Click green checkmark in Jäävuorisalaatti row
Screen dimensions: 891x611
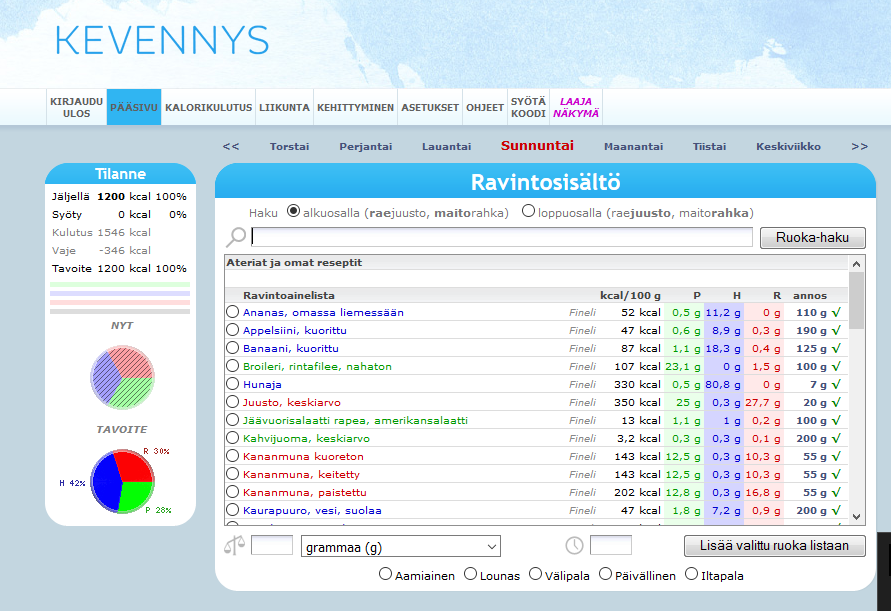click(836, 421)
